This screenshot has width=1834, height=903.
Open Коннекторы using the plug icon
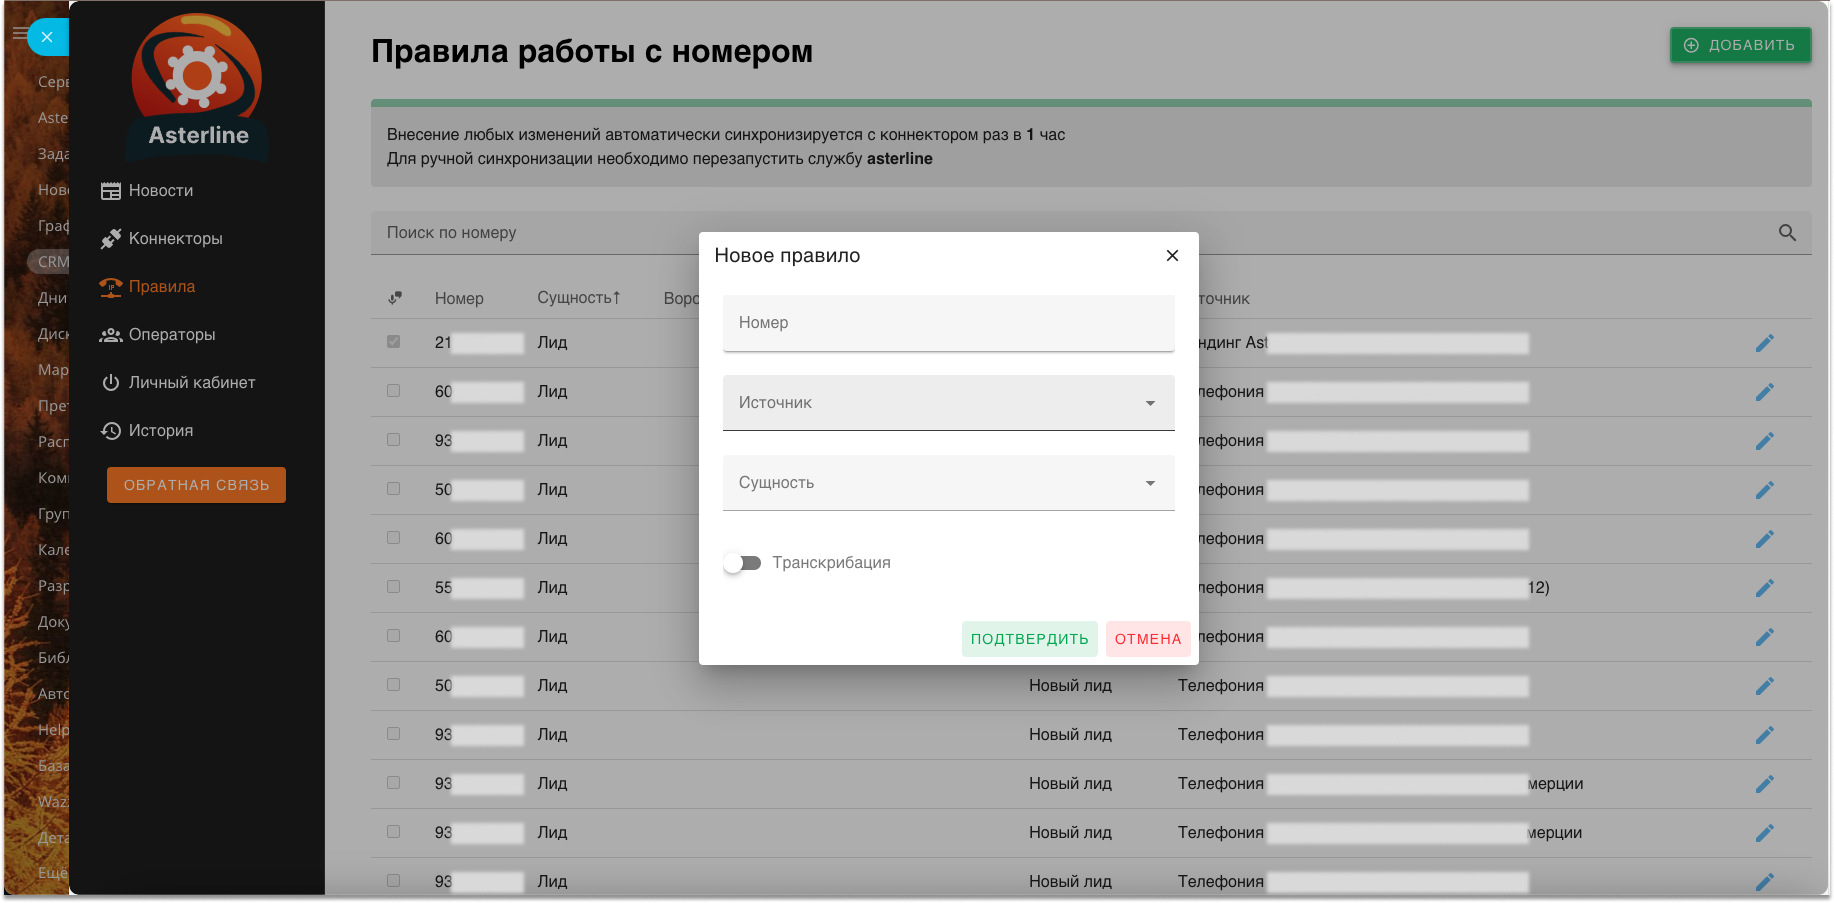point(111,239)
